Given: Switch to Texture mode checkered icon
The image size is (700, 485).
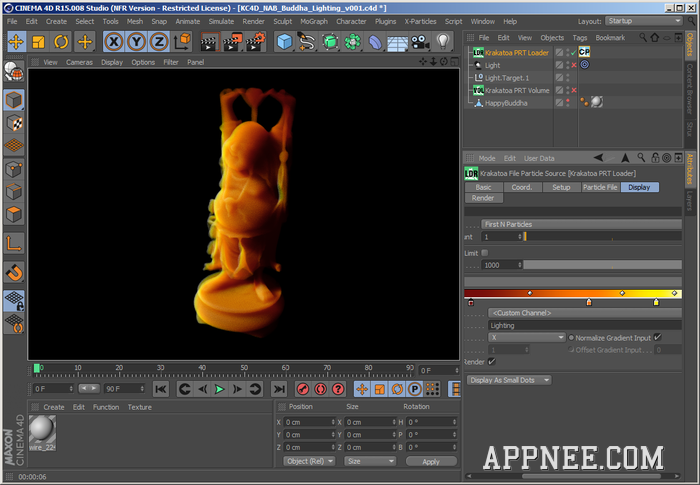Looking at the screenshot, I should (x=14, y=123).
